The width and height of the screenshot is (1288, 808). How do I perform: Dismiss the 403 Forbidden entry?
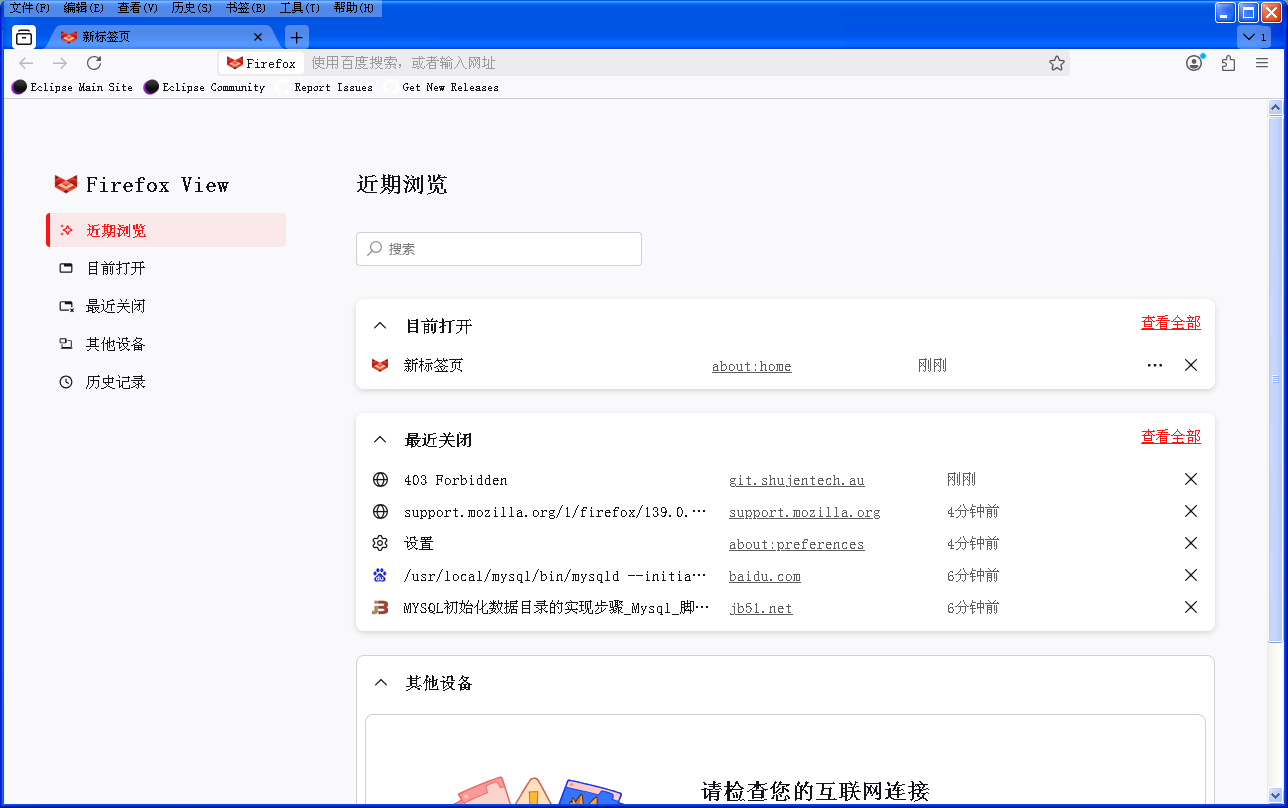click(x=1191, y=479)
